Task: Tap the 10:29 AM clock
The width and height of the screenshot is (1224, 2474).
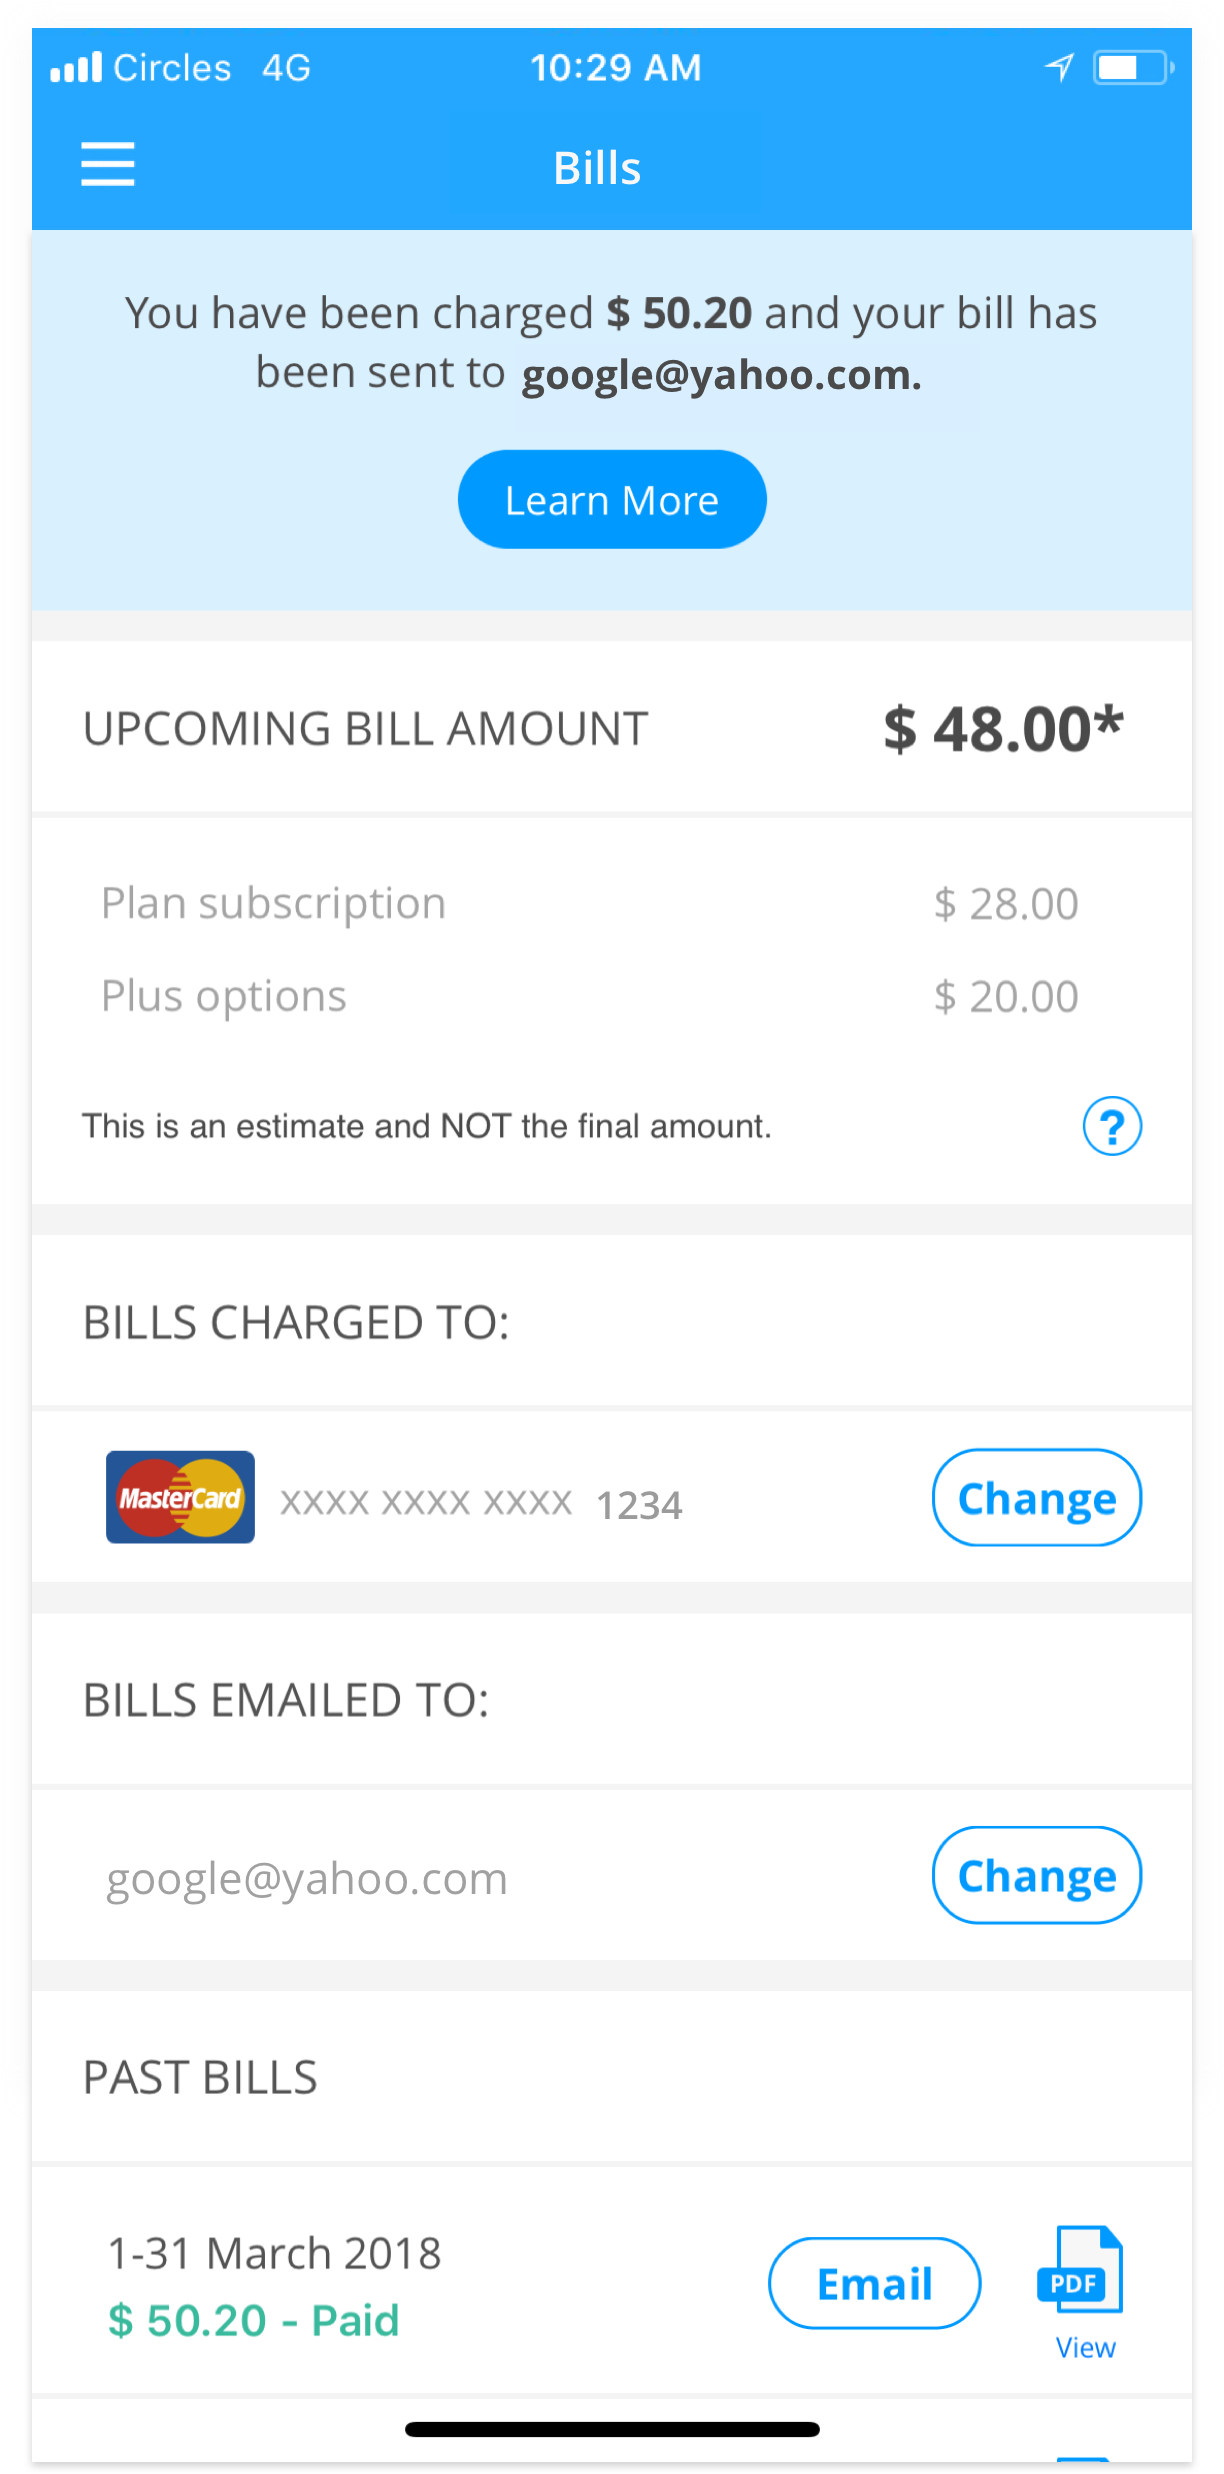Action: point(615,68)
